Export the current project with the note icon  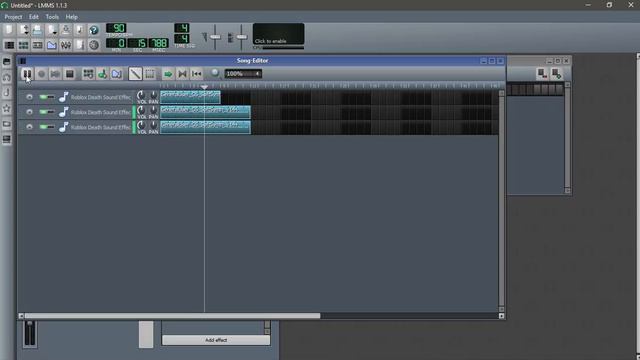pos(80,30)
